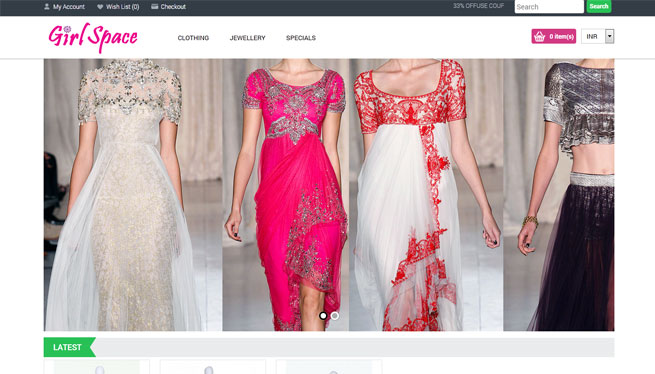
Task: Click the Wish List heart icon
Action: click(100, 7)
